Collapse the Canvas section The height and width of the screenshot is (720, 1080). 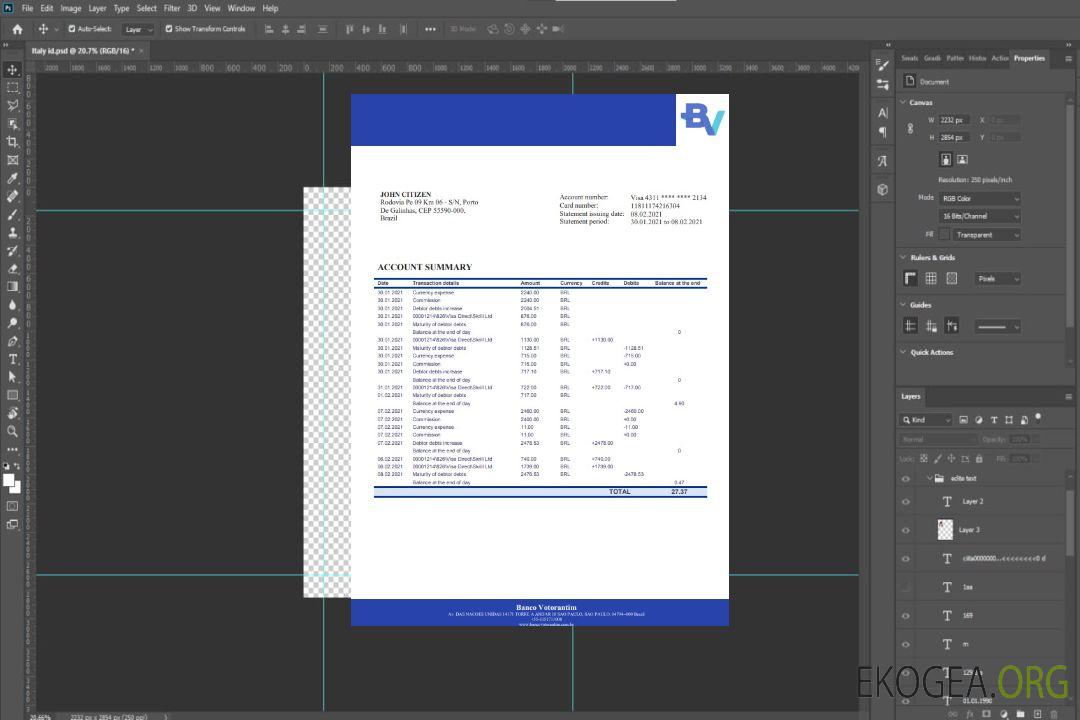[903, 102]
